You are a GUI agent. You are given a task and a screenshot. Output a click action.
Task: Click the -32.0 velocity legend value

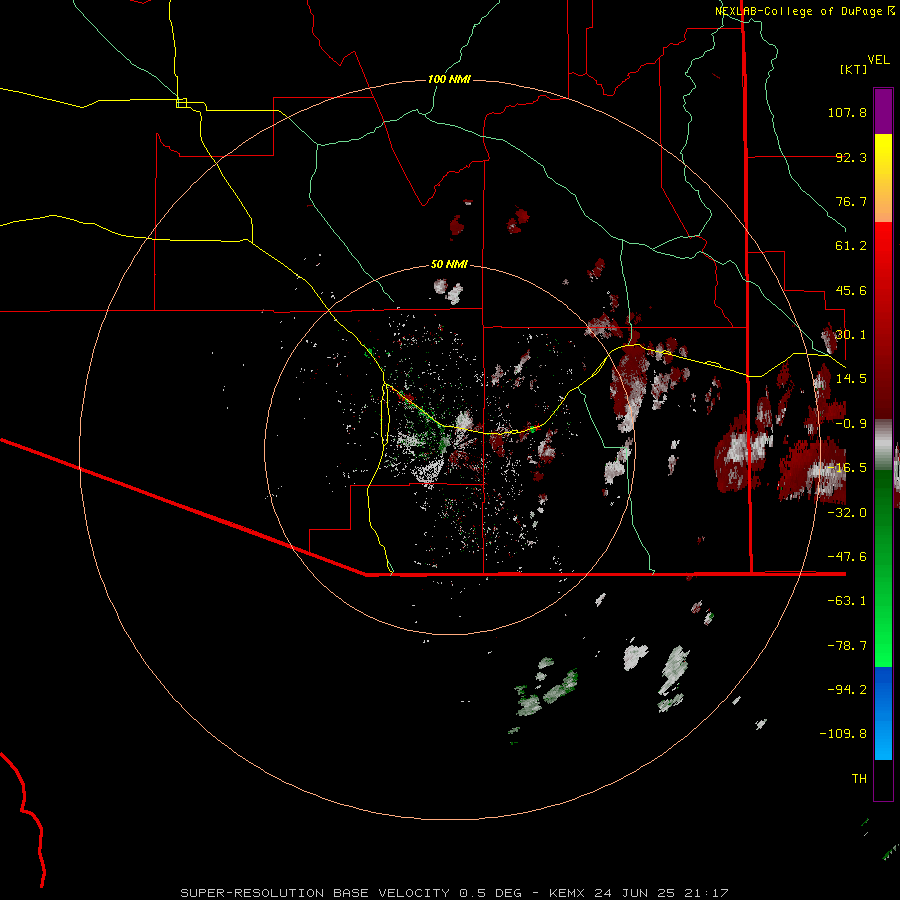coord(847,513)
